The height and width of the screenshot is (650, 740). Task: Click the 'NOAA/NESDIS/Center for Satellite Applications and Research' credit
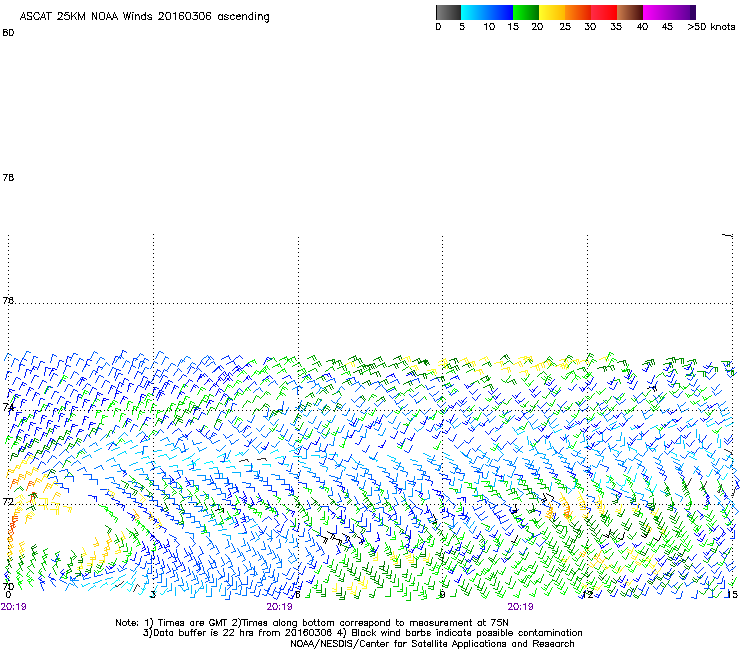click(x=432, y=644)
